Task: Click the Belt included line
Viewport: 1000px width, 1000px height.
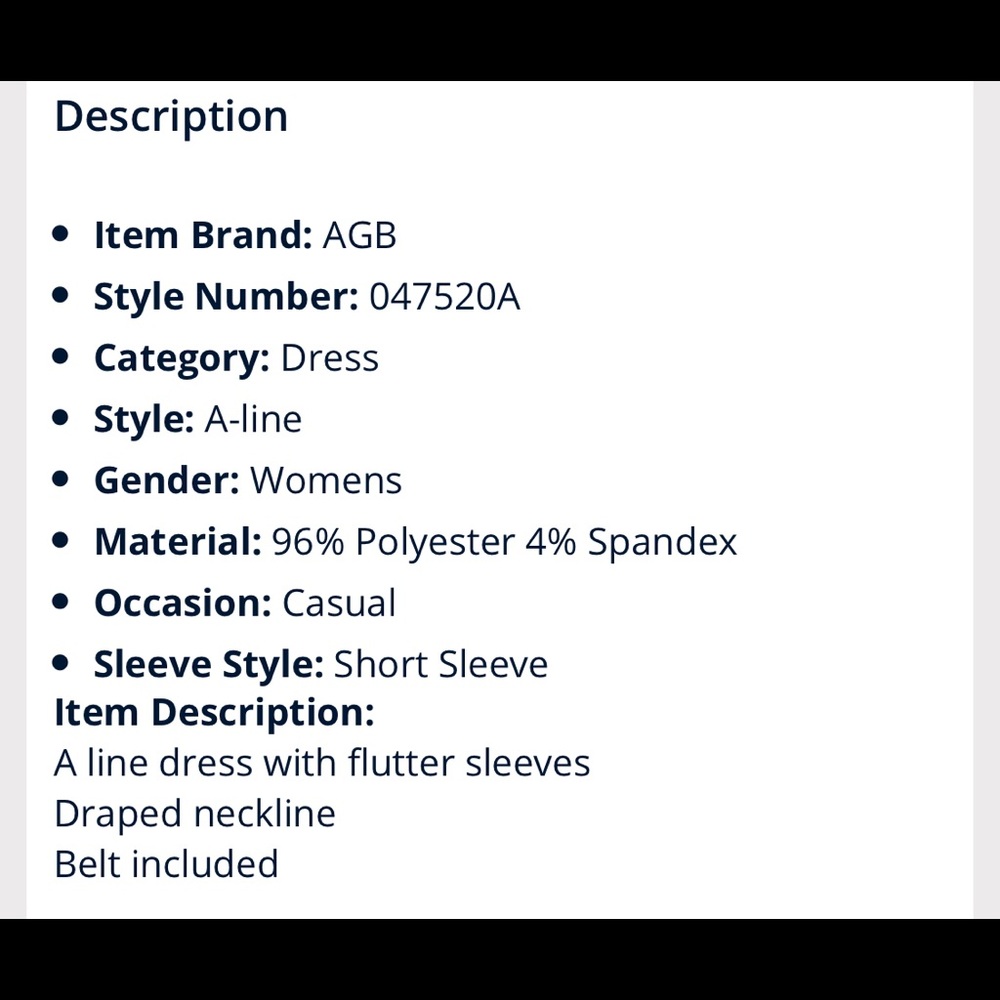Action: 166,864
